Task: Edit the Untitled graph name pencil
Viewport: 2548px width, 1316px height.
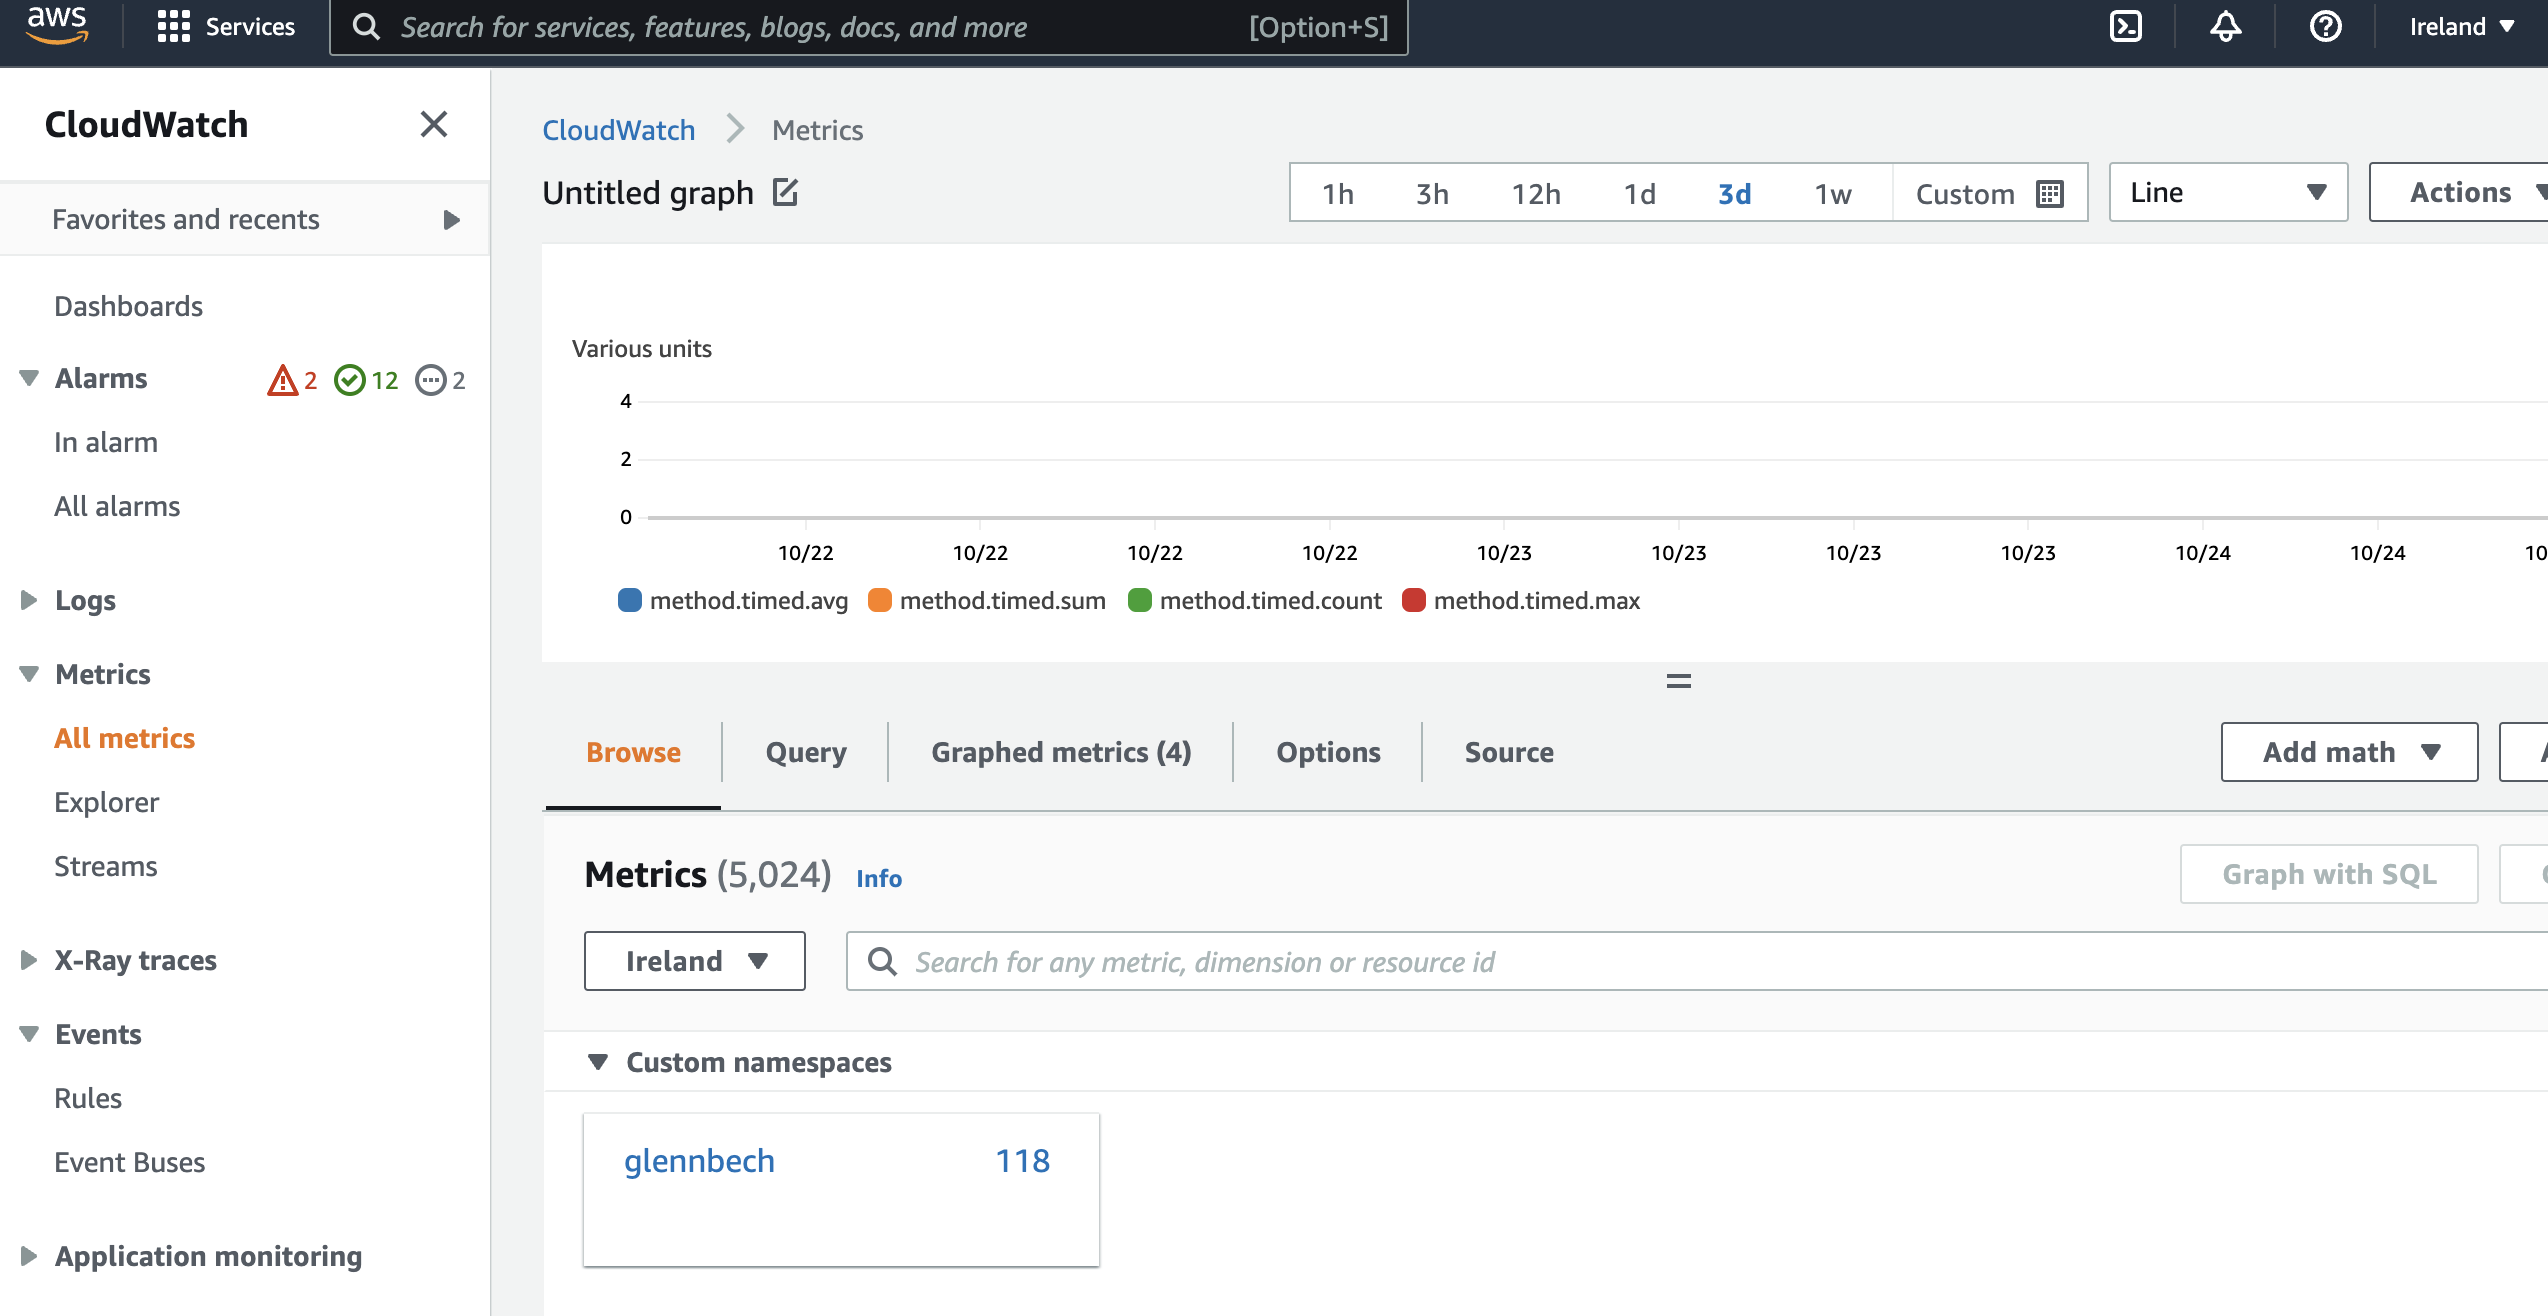Action: [786, 192]
